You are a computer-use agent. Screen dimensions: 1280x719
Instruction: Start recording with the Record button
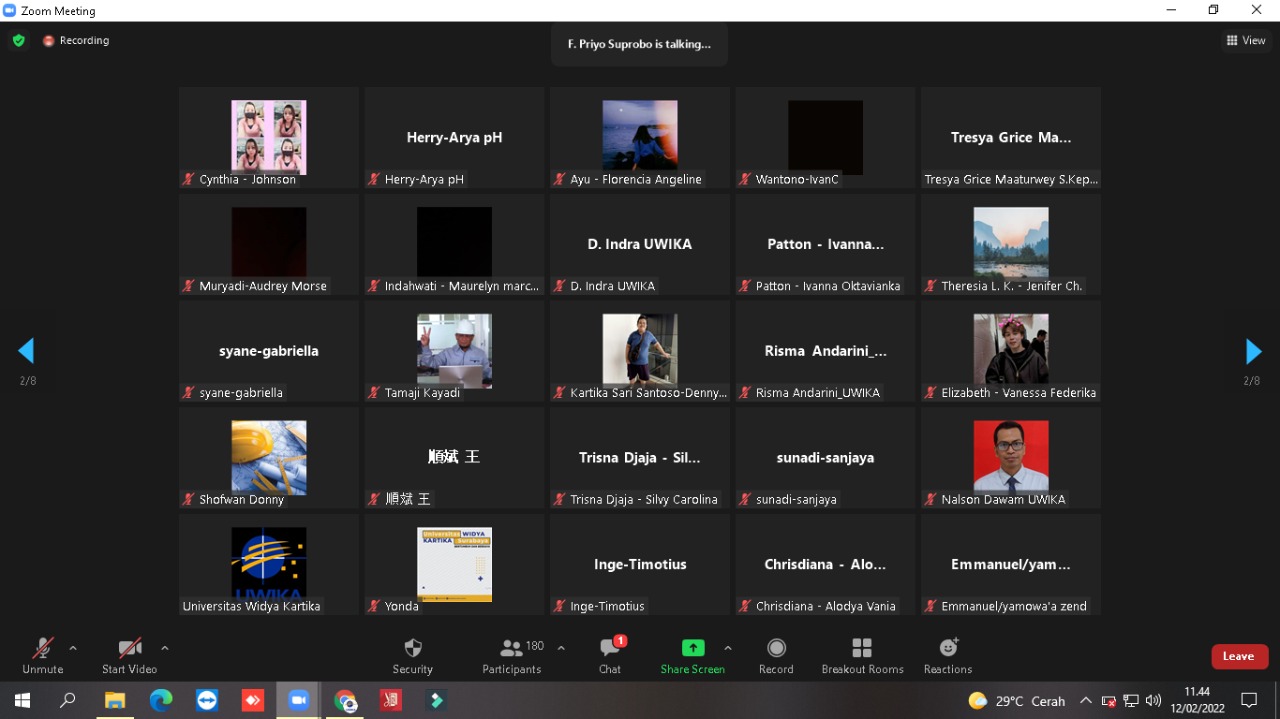click(776, 656)
